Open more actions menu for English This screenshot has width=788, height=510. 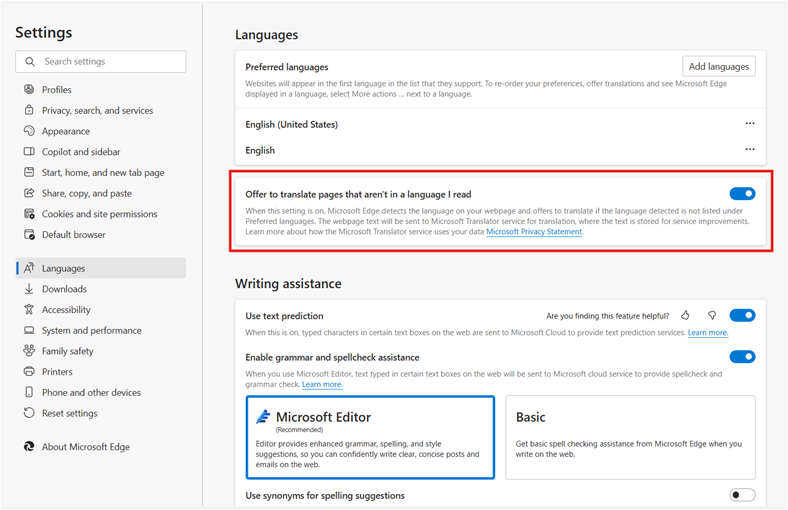(750, 150)
